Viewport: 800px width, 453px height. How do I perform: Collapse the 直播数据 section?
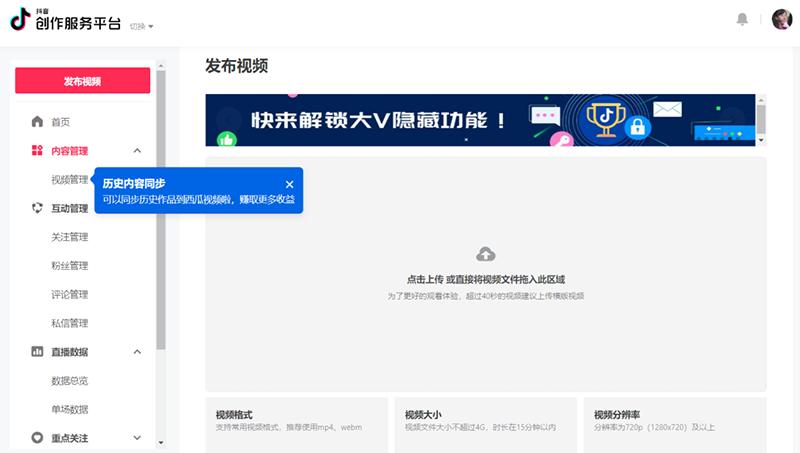(137, 352)
